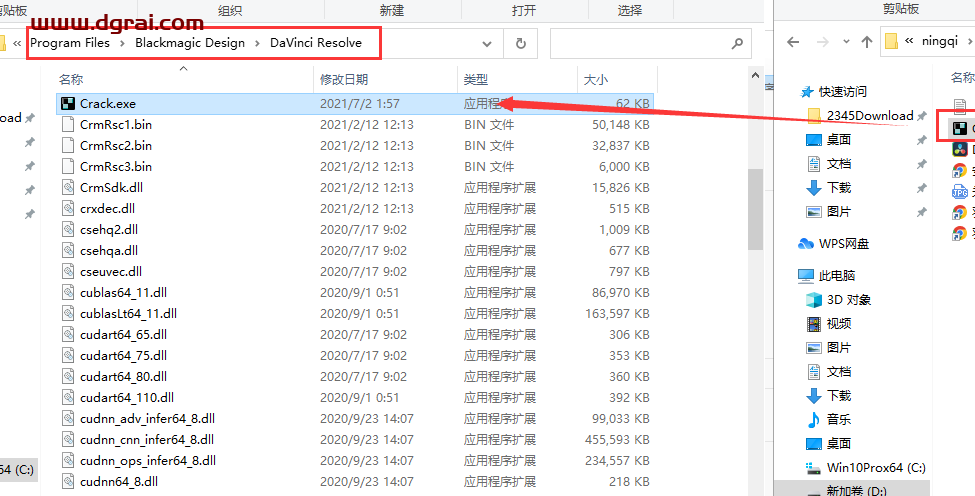Viewport: 975px width, 496px height.
Task: Click the 下载 arrow icon under 快速访问
Action: tap(814, 188)
